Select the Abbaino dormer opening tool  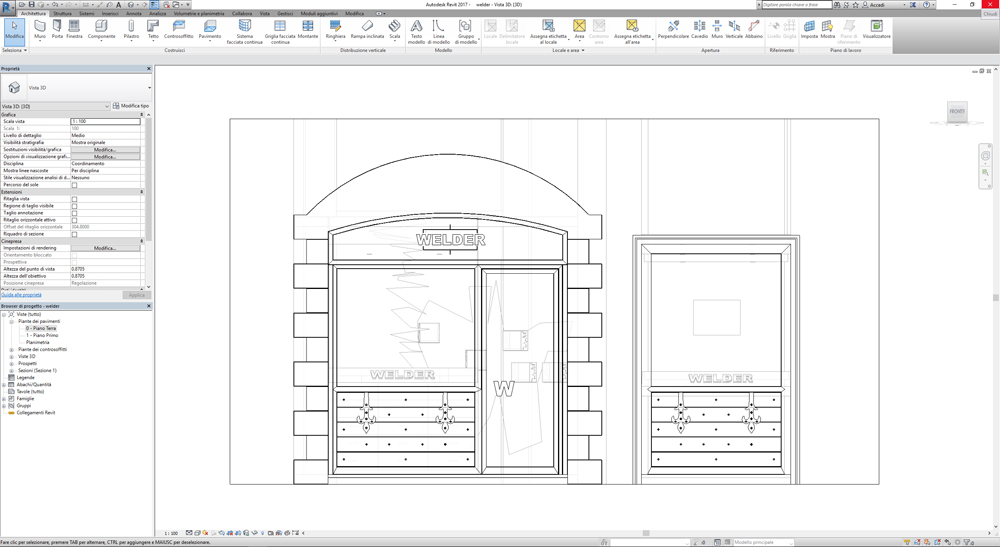point(753,28)
